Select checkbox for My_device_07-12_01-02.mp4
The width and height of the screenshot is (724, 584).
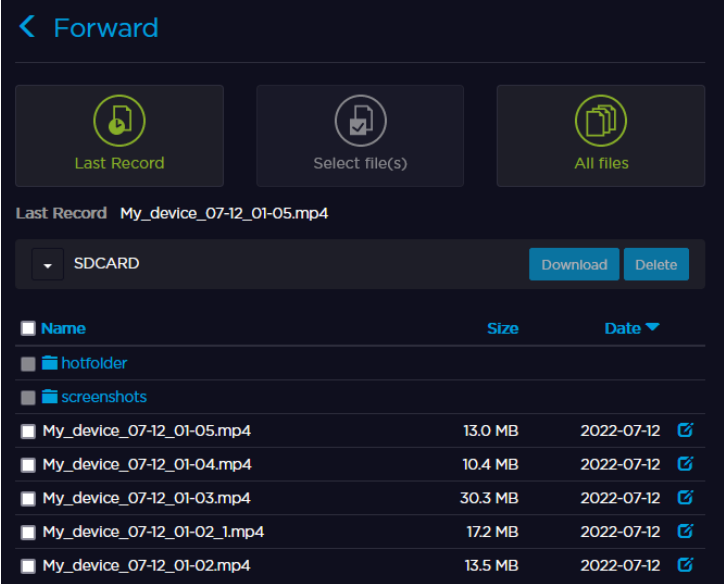(x=28, y=566)
